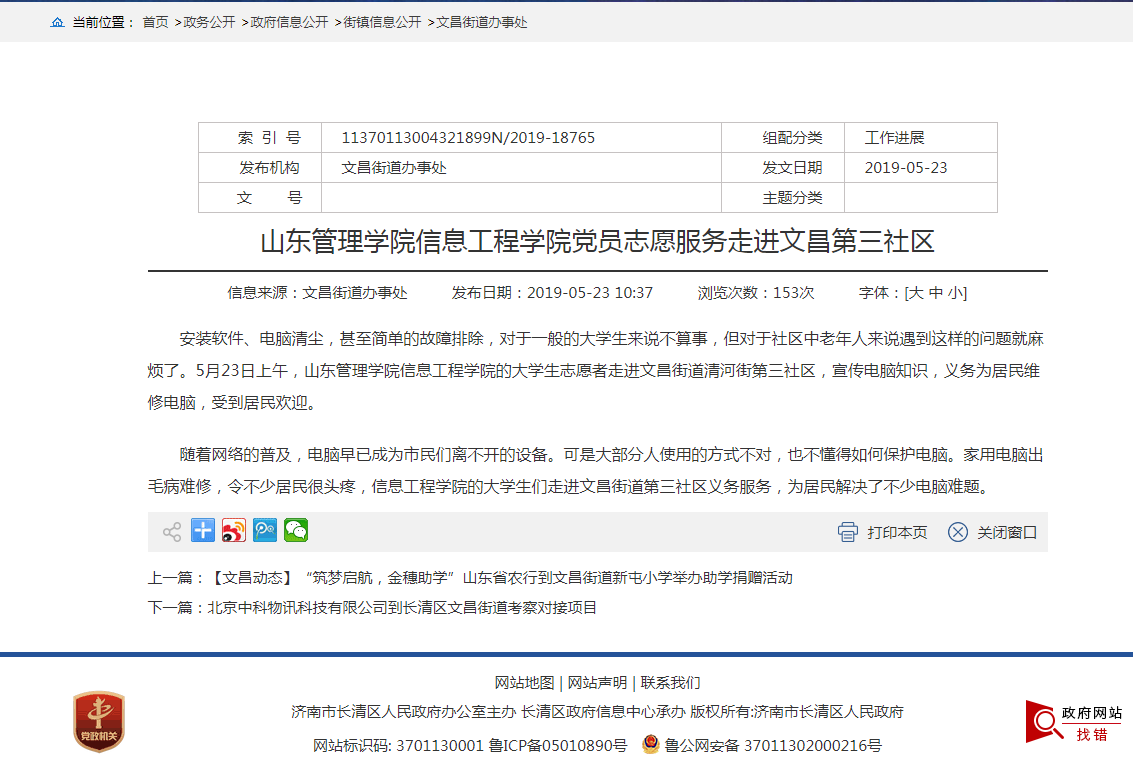The image size is (1133, 771).
Task: Click the 关闭窗口 circle-X icon
Action: (x=958, y=532)
